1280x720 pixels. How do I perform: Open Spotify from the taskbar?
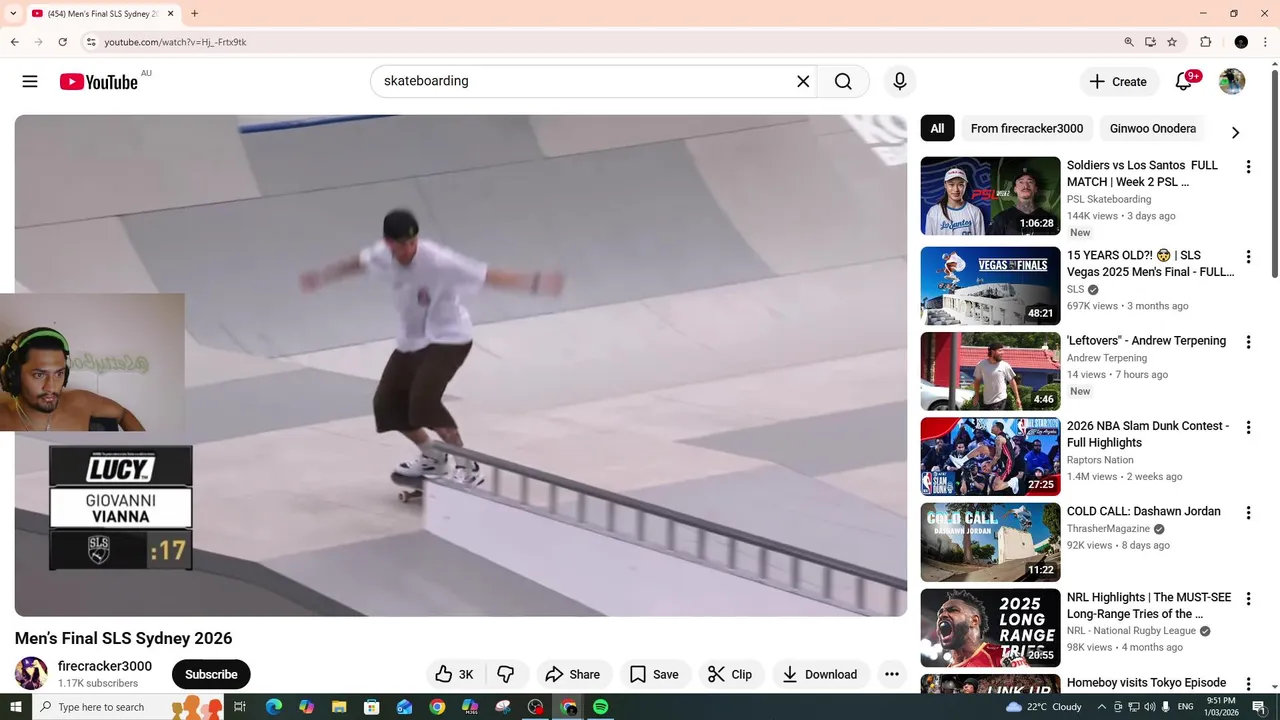pos(600,707)
